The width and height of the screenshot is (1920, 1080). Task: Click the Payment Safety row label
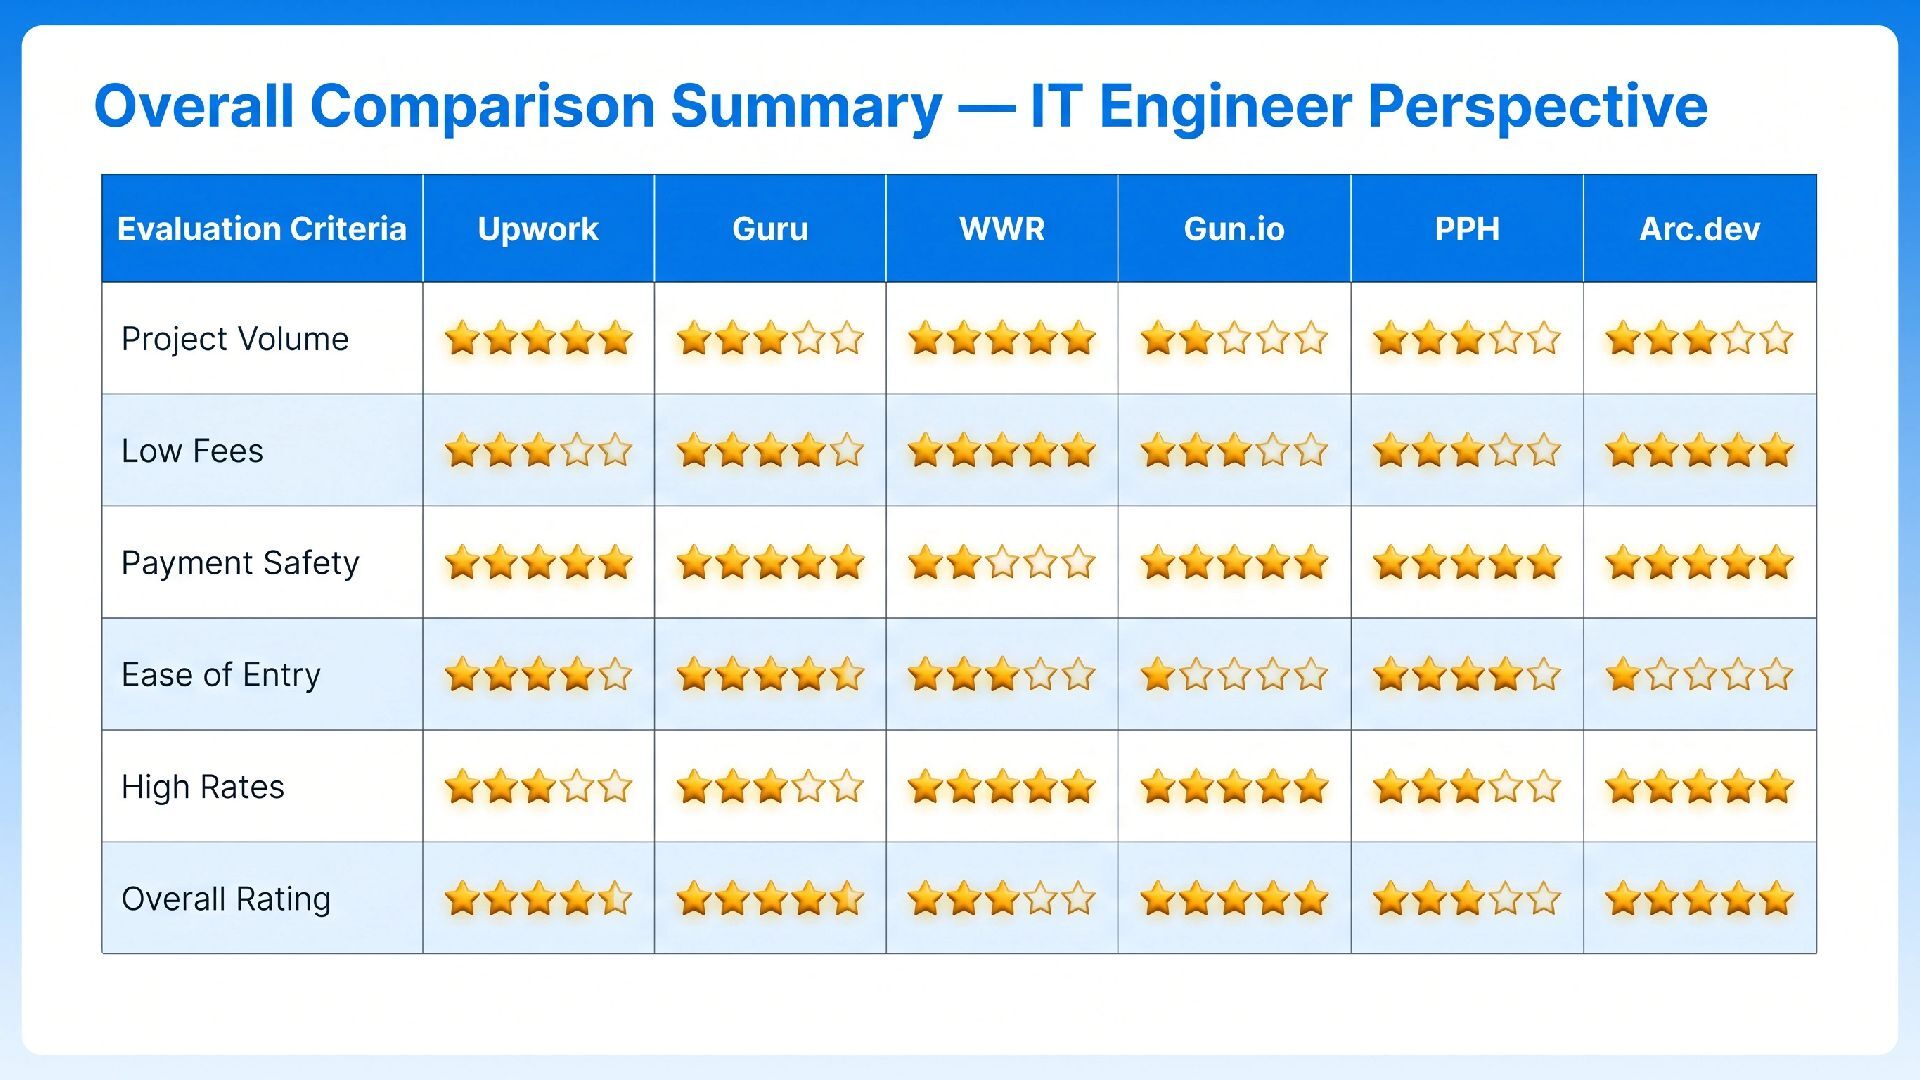pos(240,563)
